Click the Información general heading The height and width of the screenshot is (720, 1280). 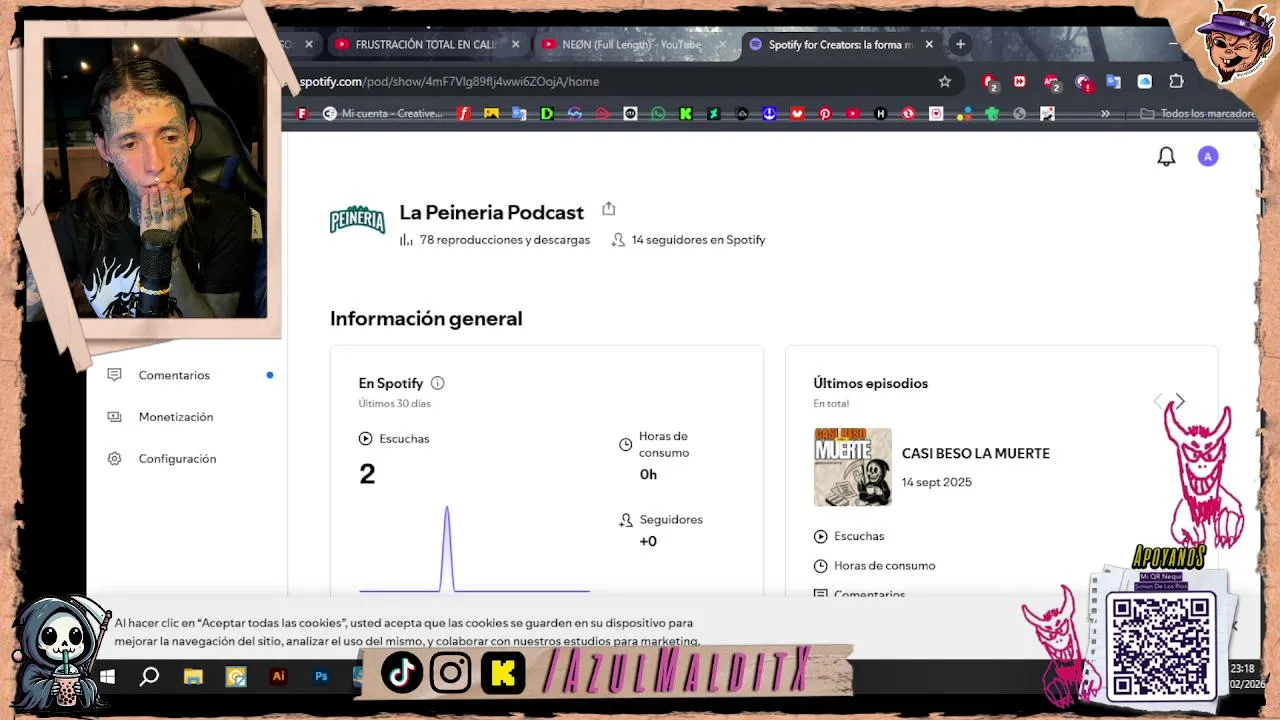click(x=426, y=318)
